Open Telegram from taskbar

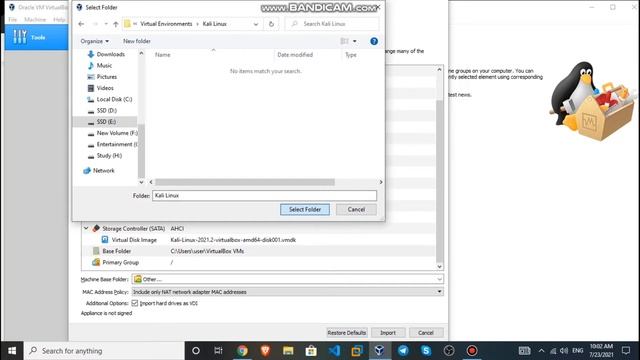403,351
